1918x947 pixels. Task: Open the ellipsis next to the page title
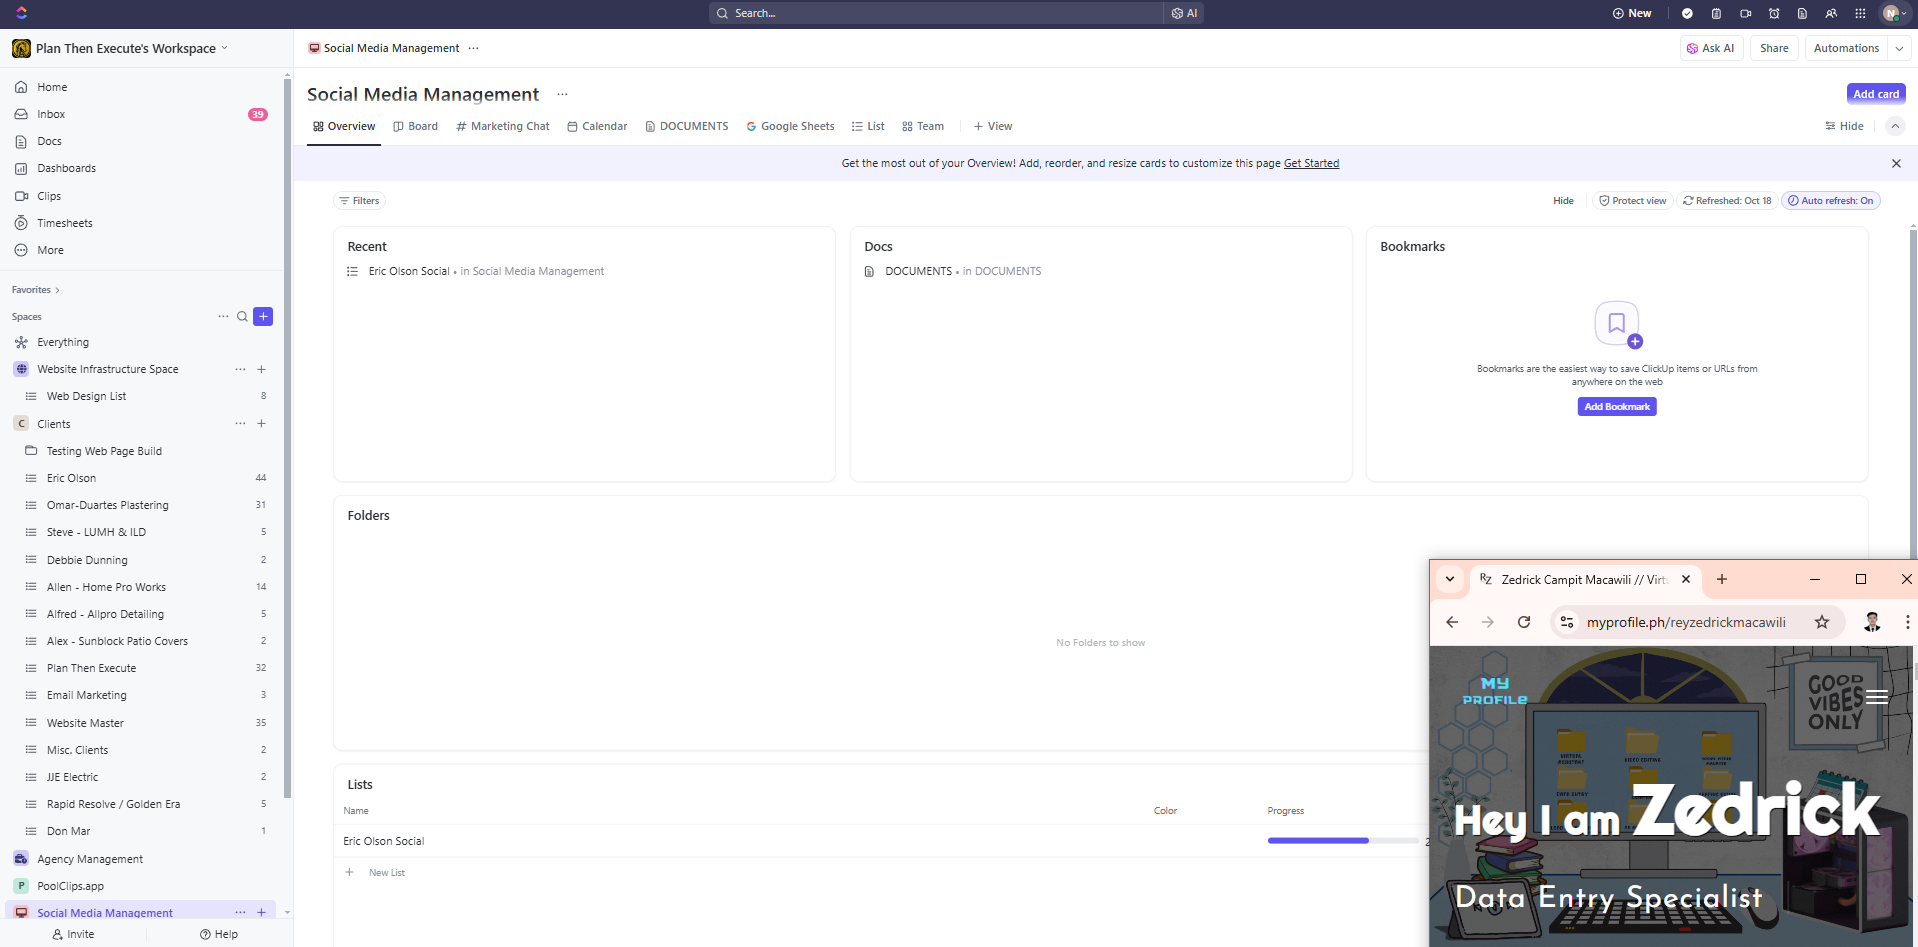click(562, 94)
